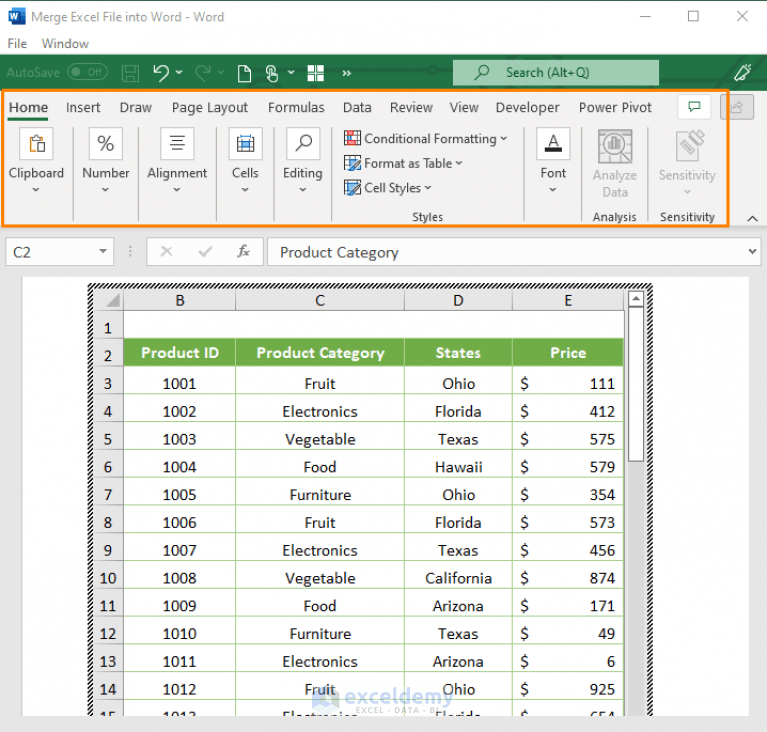Expand the Clipboard group chevron
This screenshot has width=767, height=732.
coord(36,190)
